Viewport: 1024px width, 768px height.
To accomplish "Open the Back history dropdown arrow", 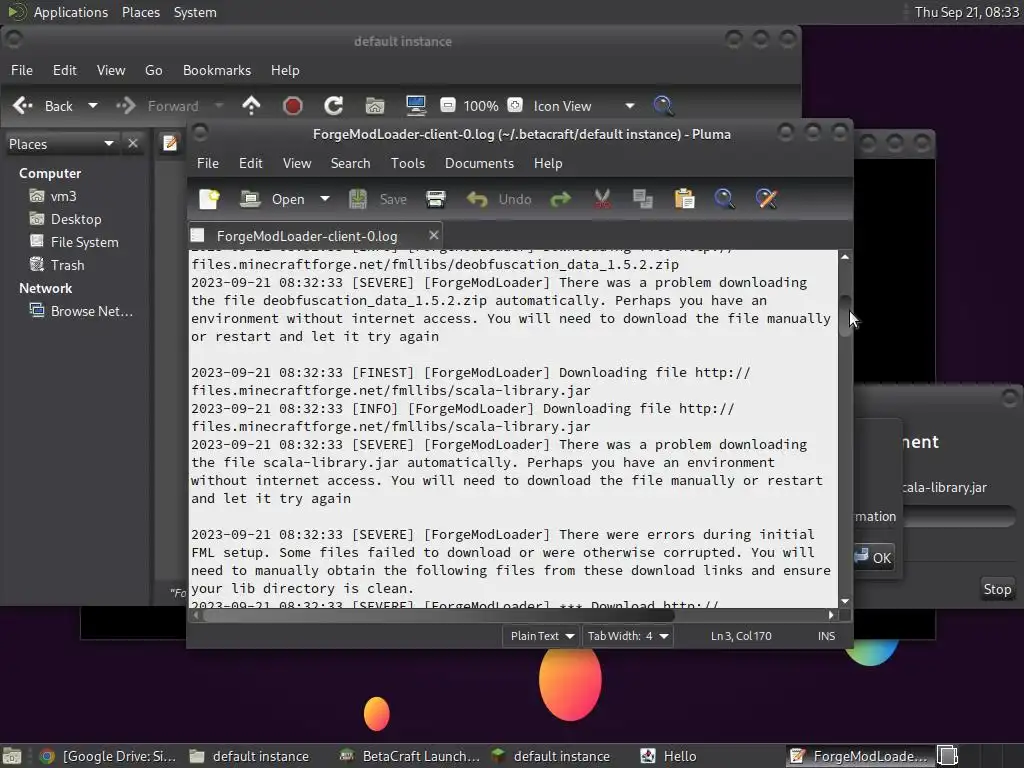I will [93, 106].
